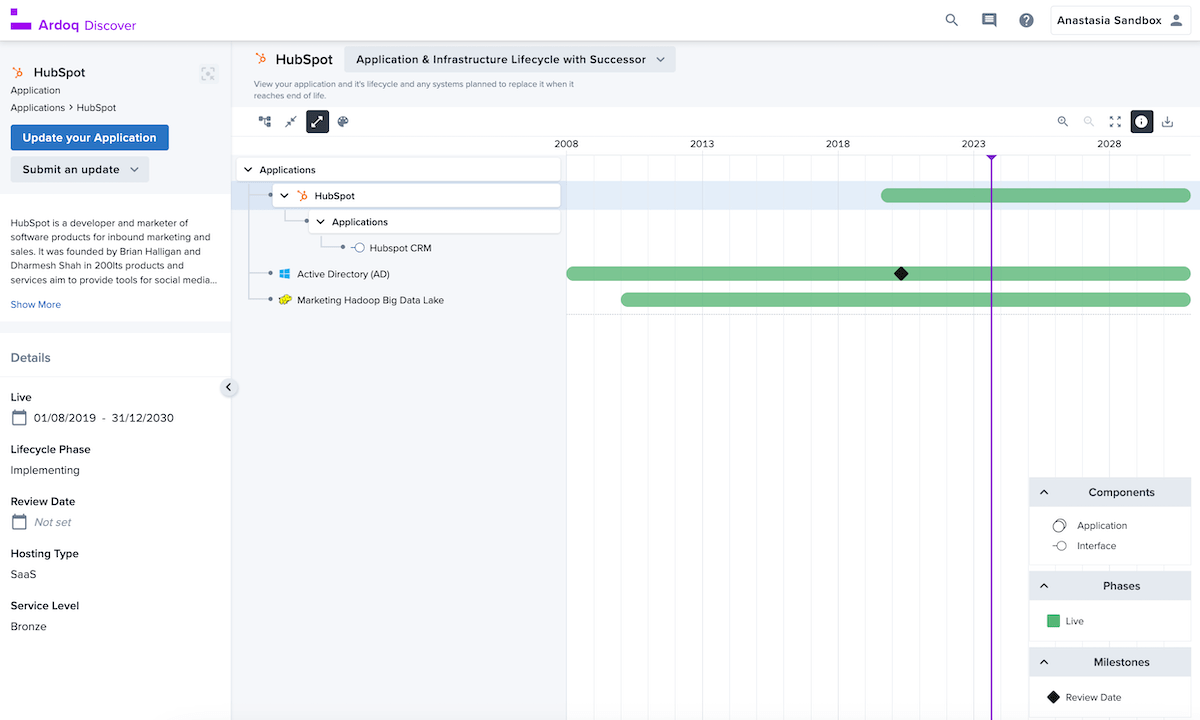Collapse the Components legend section
This screenshot has width=1200, height=720.
[1044, 492]
